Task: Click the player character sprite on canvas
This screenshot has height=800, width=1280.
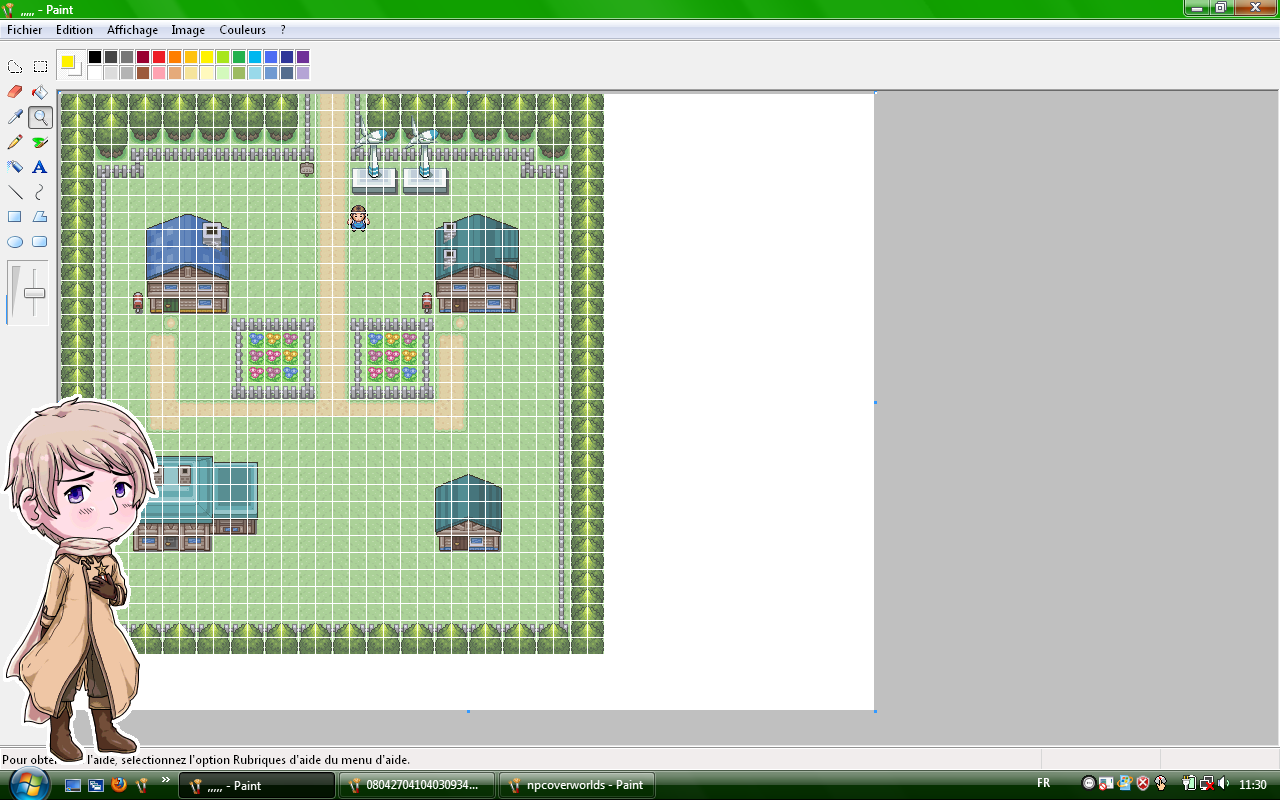Action: [x=358, y=218]
